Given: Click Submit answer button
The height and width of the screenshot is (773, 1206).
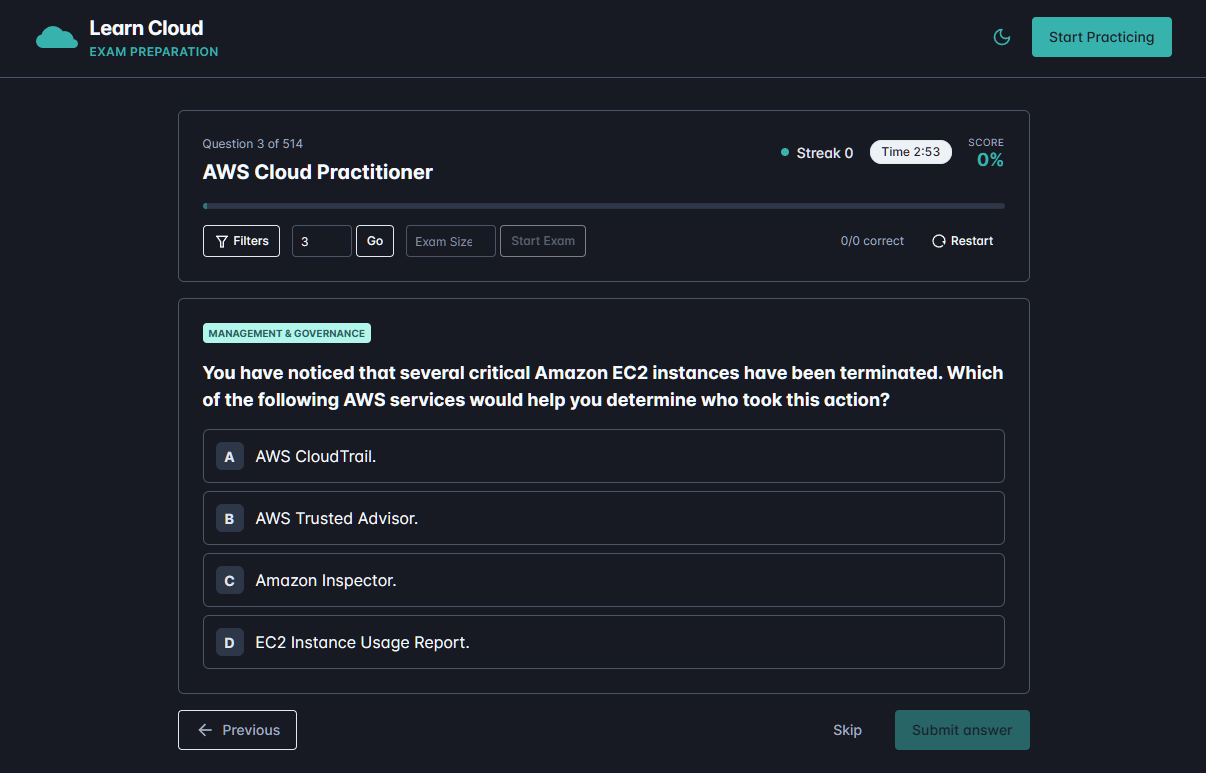Looking at the screenshot, I should click(x=962, y=730).
